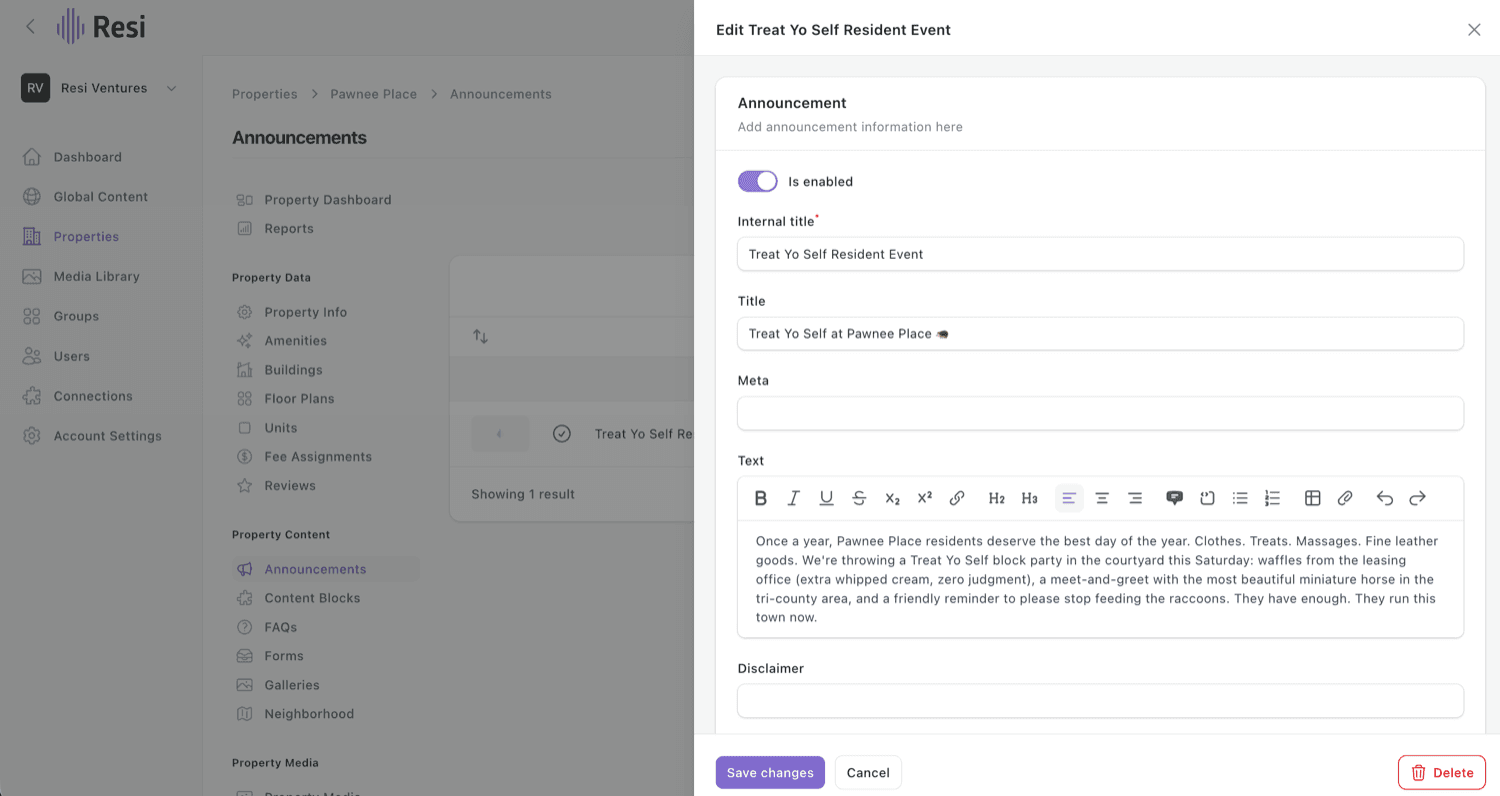Apply strikethrough formatting in editor toolbar

[859, 498]
